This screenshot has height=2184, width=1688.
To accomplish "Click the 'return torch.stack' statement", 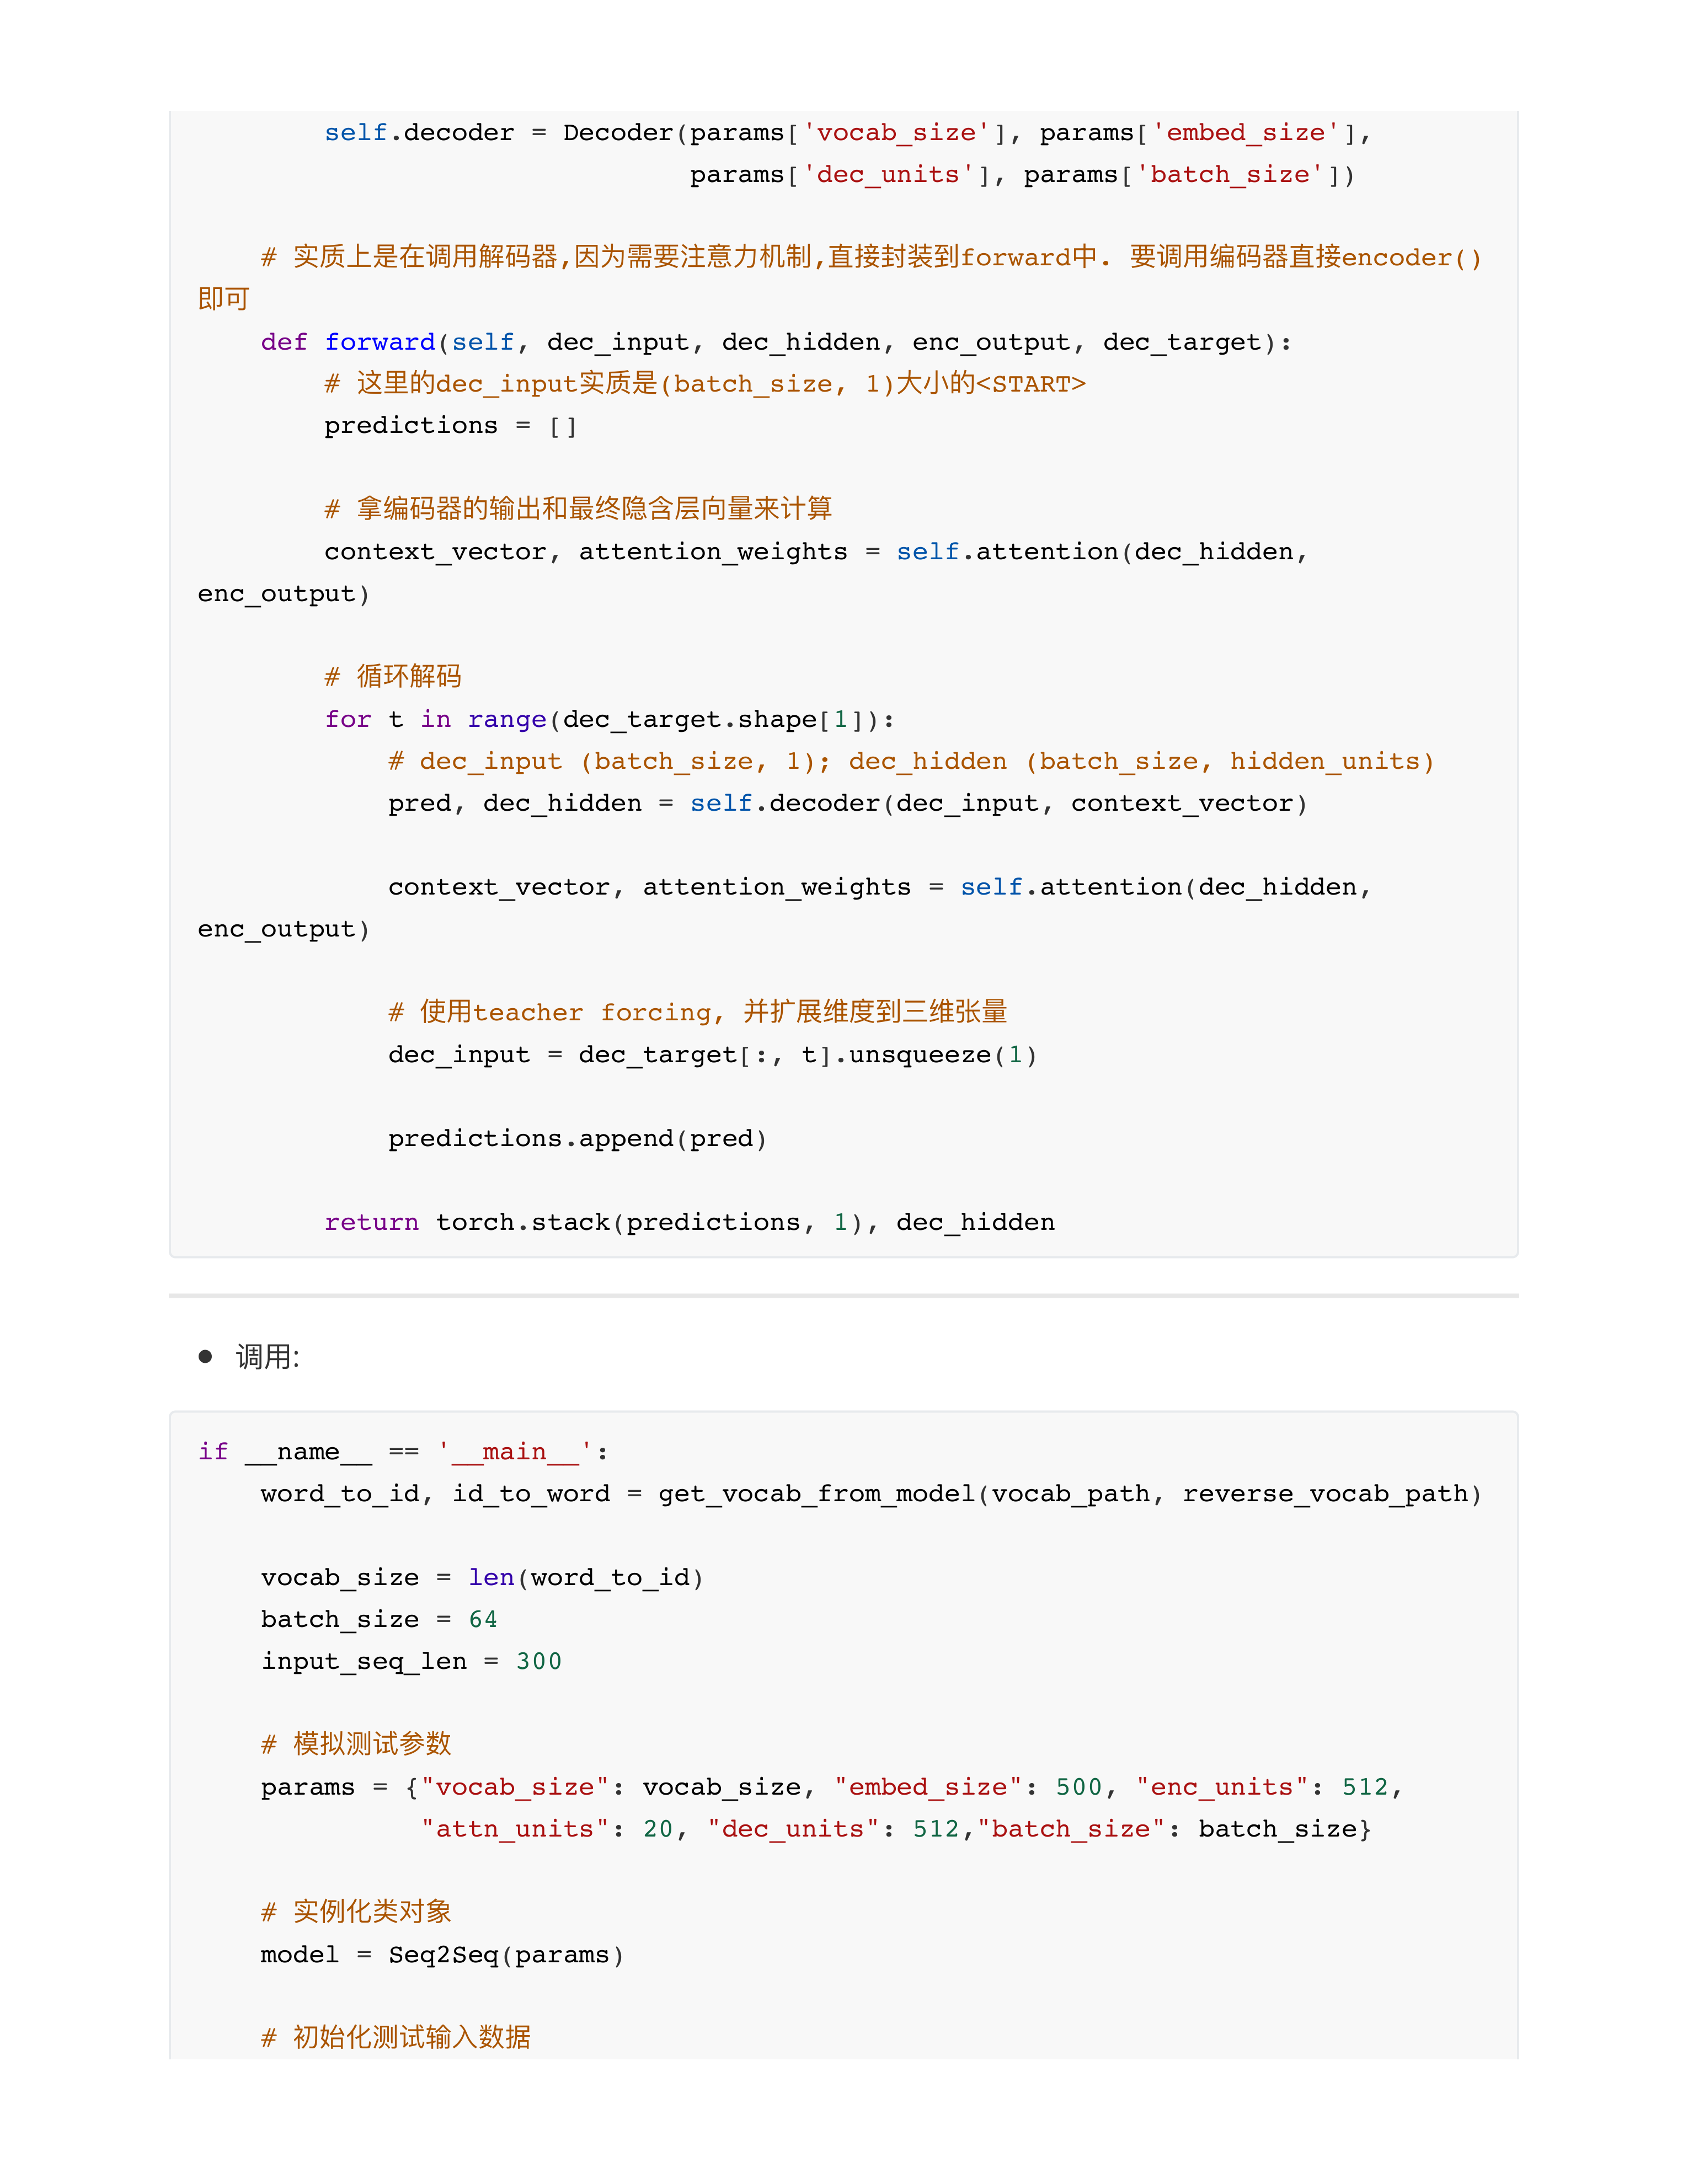I will 689,1222.
